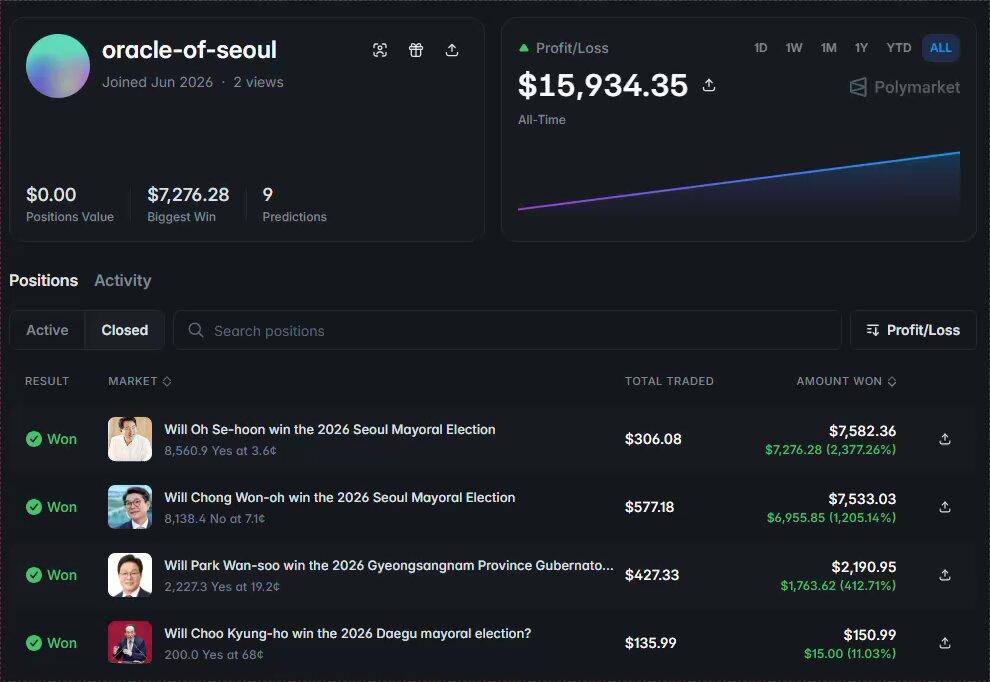Click the Won checkmark on the Park Wan-soo row
This screenshot has width=990, height=682.
point(34,575)
